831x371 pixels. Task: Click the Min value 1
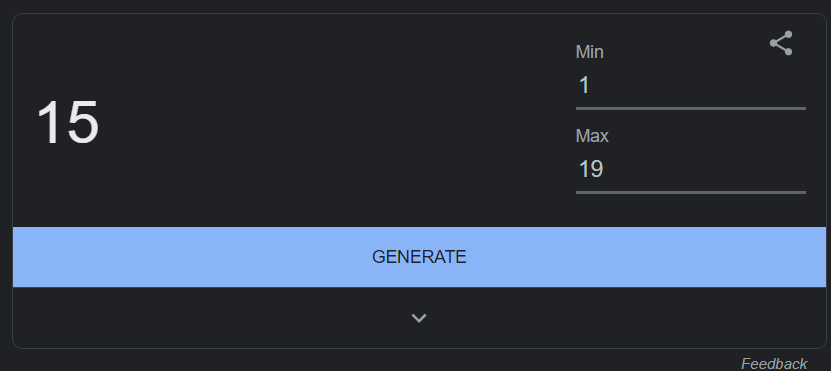point(584,85)
